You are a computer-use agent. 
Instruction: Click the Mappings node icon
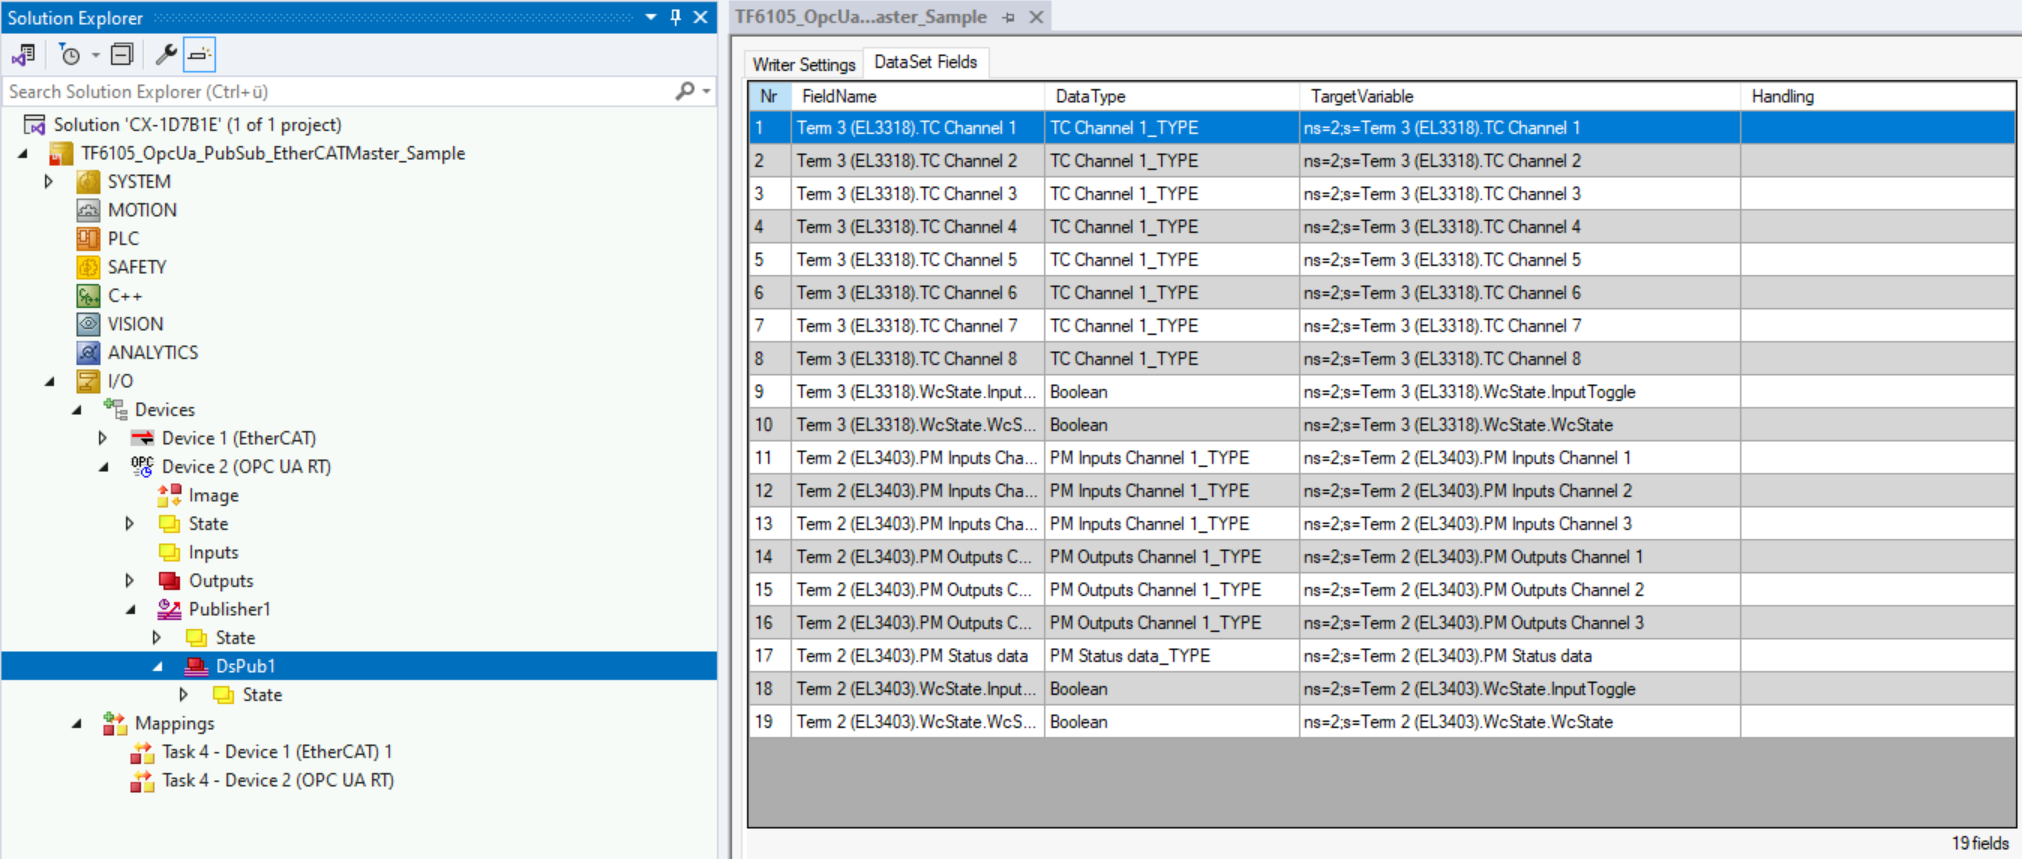tap(115, 723)
